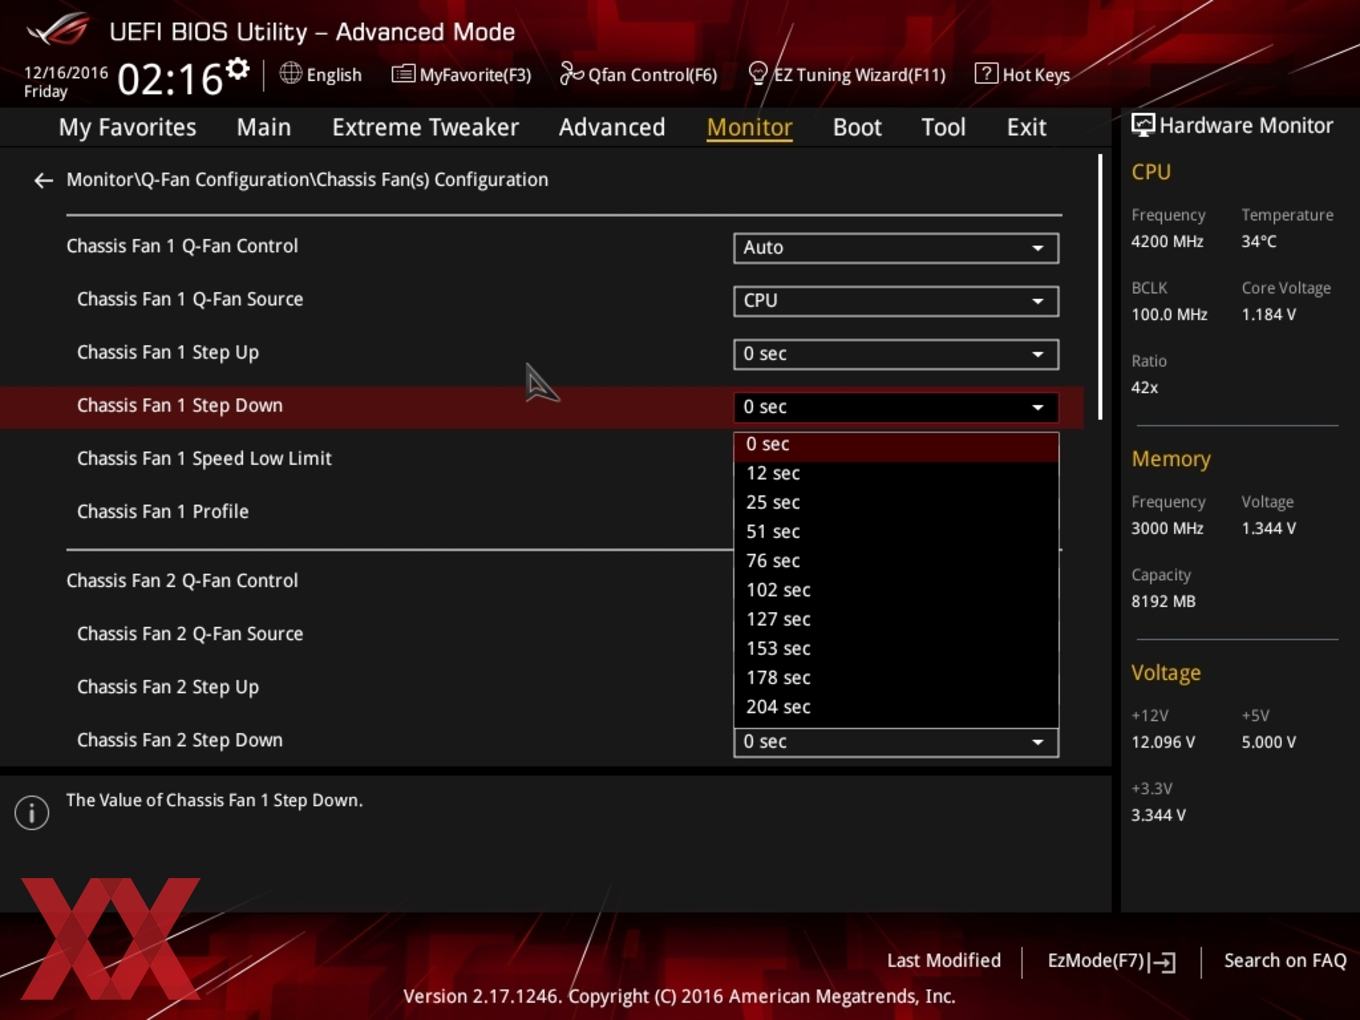
Task: Click the 3.344 V reading
Action: (x=1158, y=816)
